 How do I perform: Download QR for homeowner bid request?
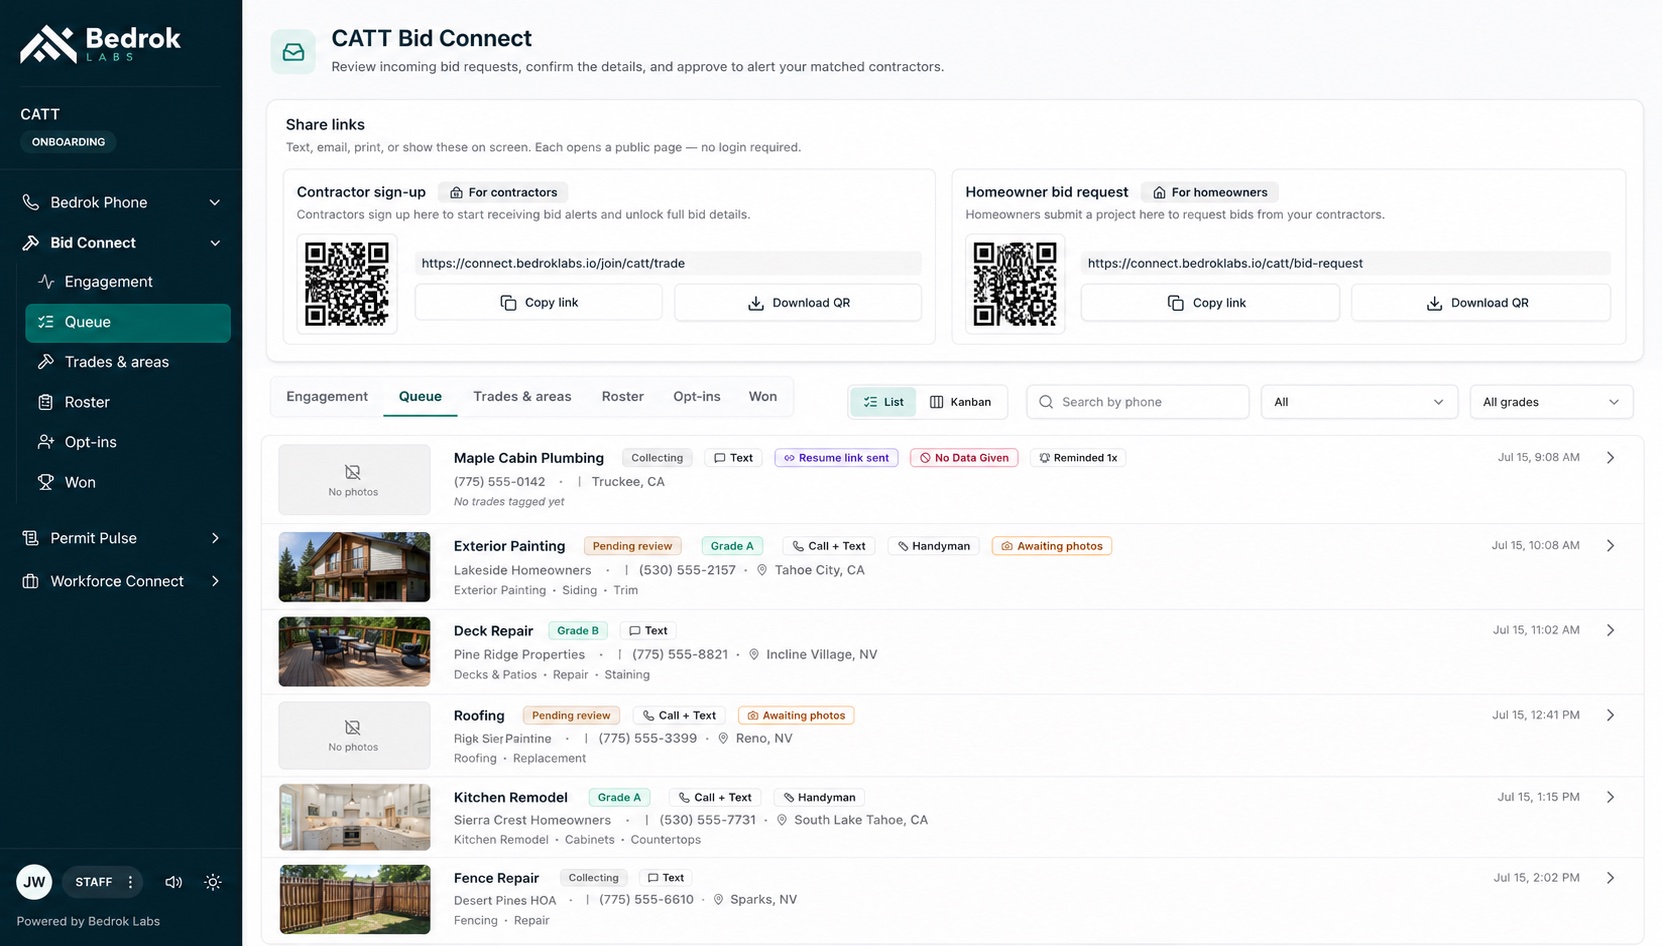click(x=1480, y=302)
